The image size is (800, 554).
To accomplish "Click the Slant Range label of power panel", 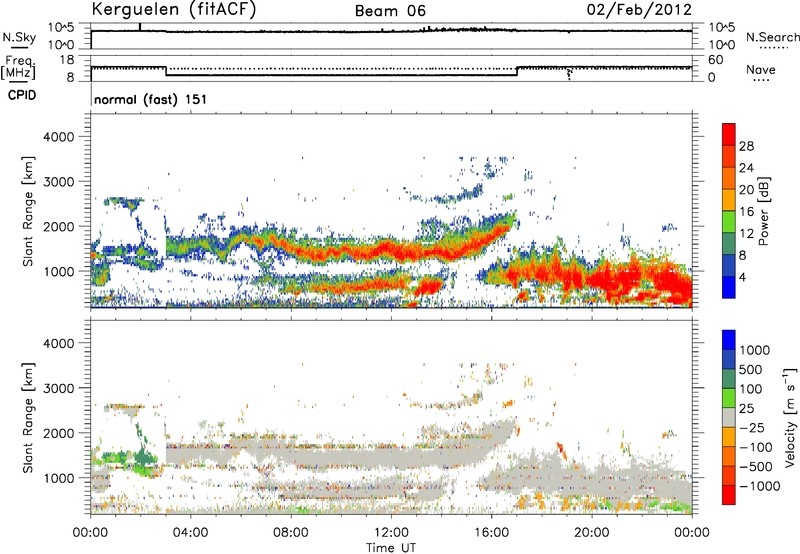I will [28, 212].
